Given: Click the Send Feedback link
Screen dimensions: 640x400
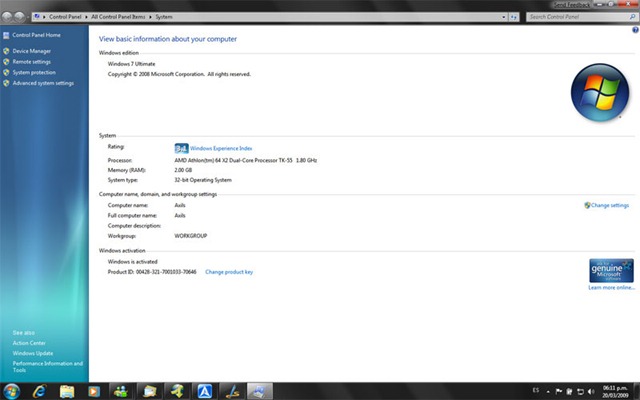Looking at the screenshot, I should pyautogui.click(x=571, y=5).
